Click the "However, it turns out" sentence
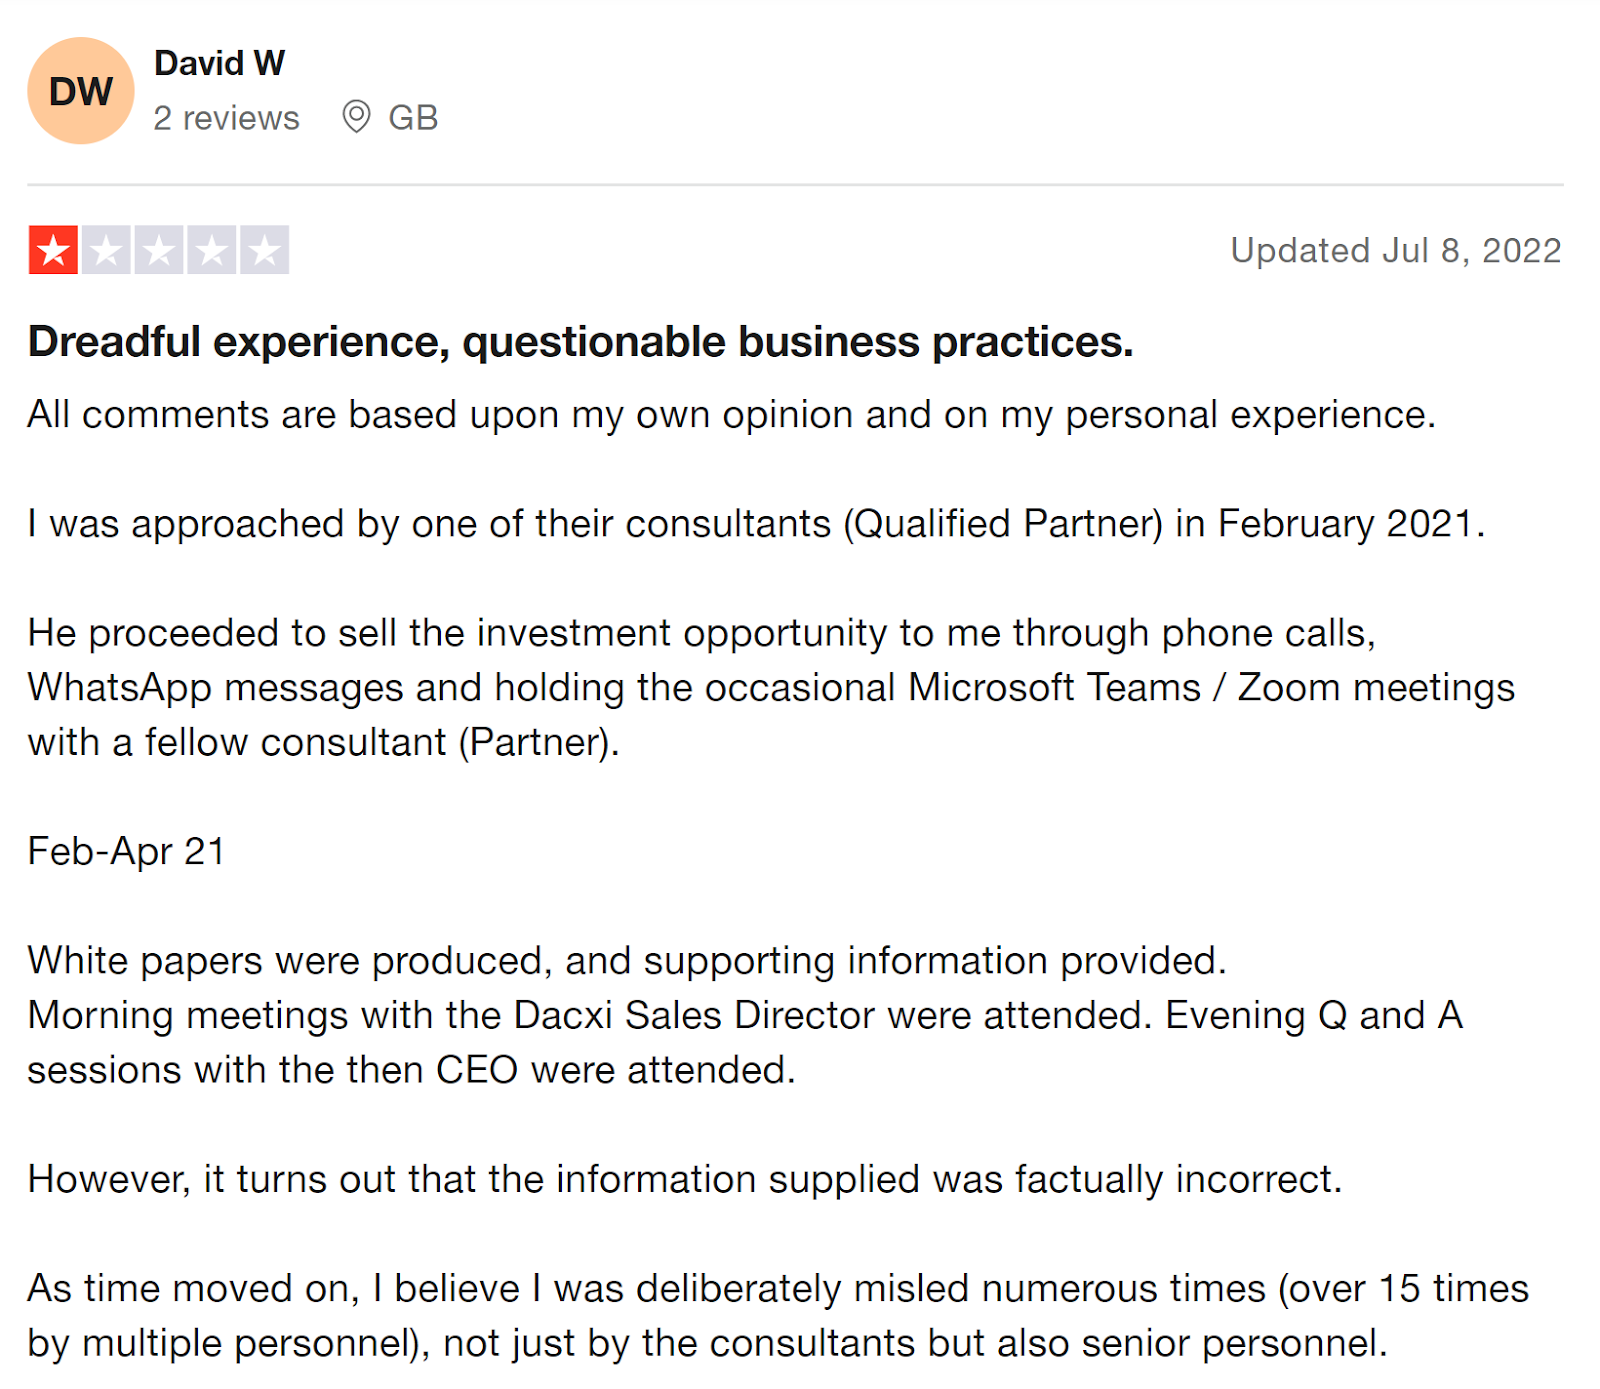 pos(684,1179)
